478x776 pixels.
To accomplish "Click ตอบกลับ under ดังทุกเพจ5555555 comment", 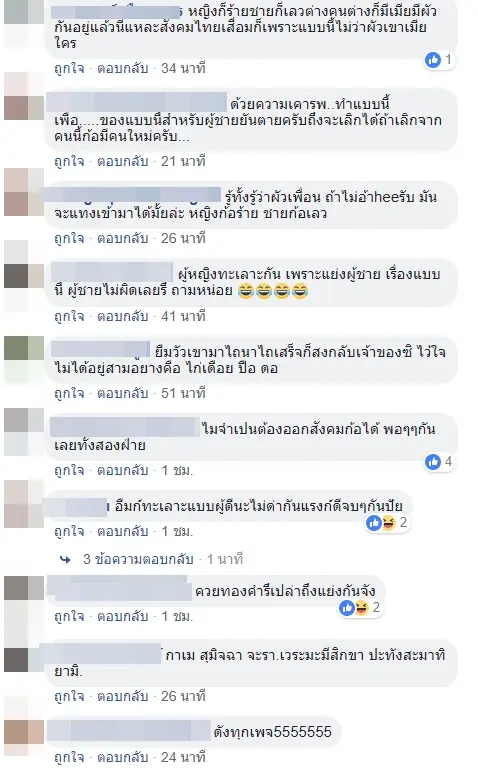I will click(122, 757).
